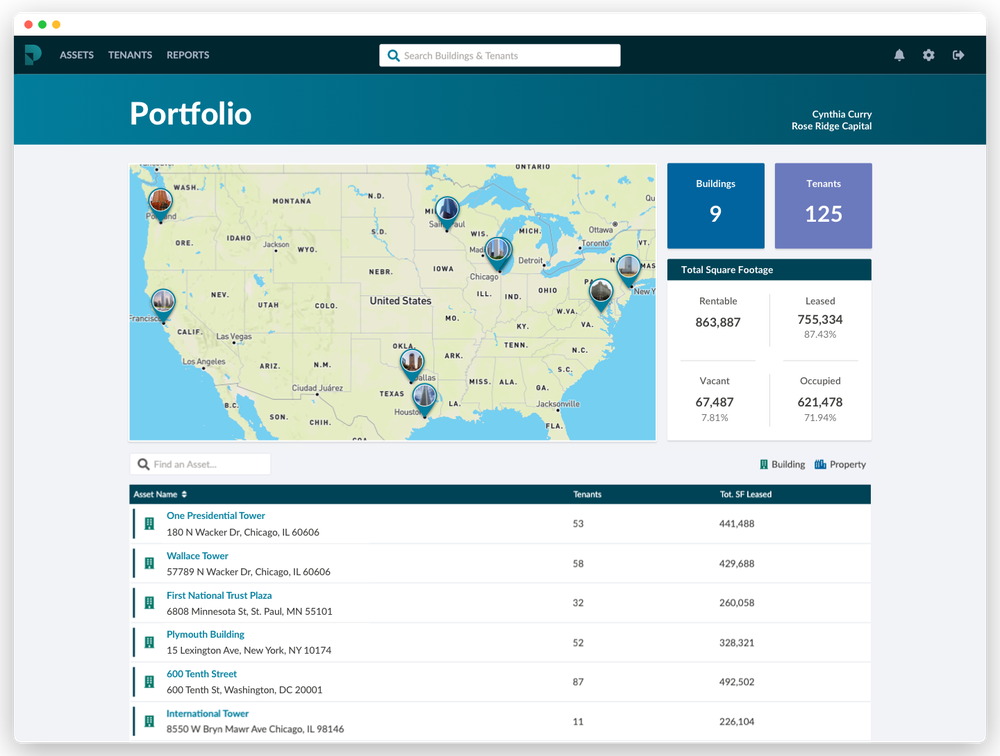Click address 180 N Wacker Dr, Chicago
Image resolution: width=1000 pixels, height=756 pixels.
pyautogui.click(x=243, y=532)
